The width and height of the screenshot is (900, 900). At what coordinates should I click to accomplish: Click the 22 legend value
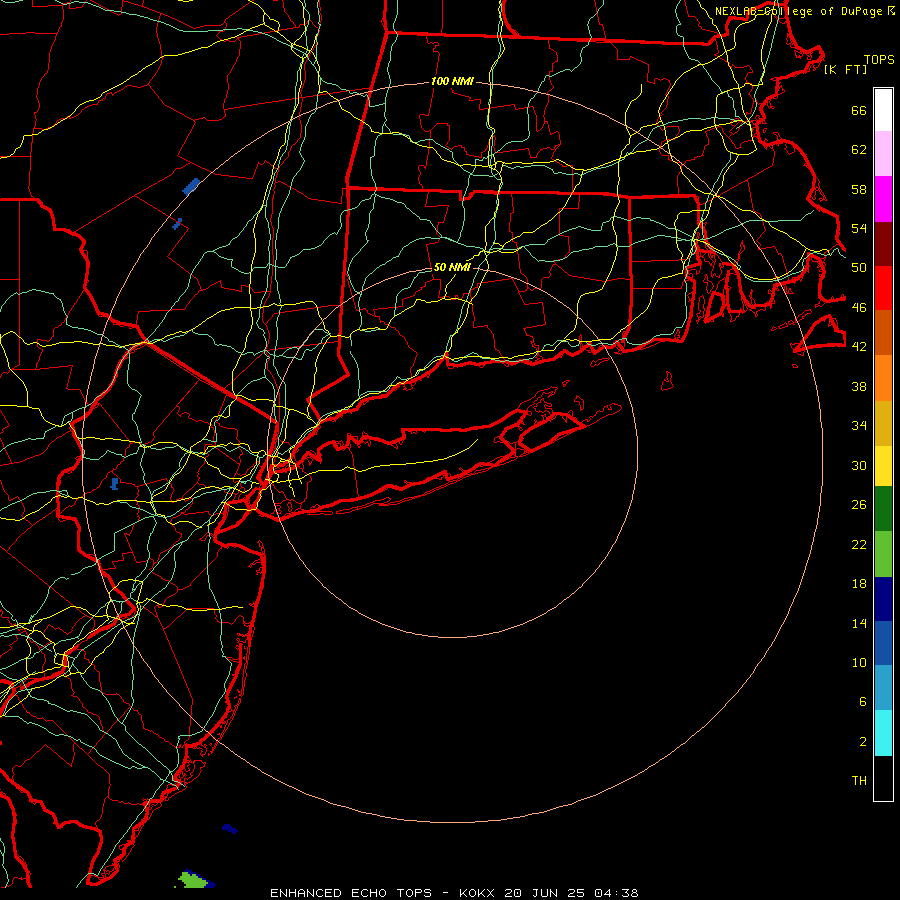[859, 544]
